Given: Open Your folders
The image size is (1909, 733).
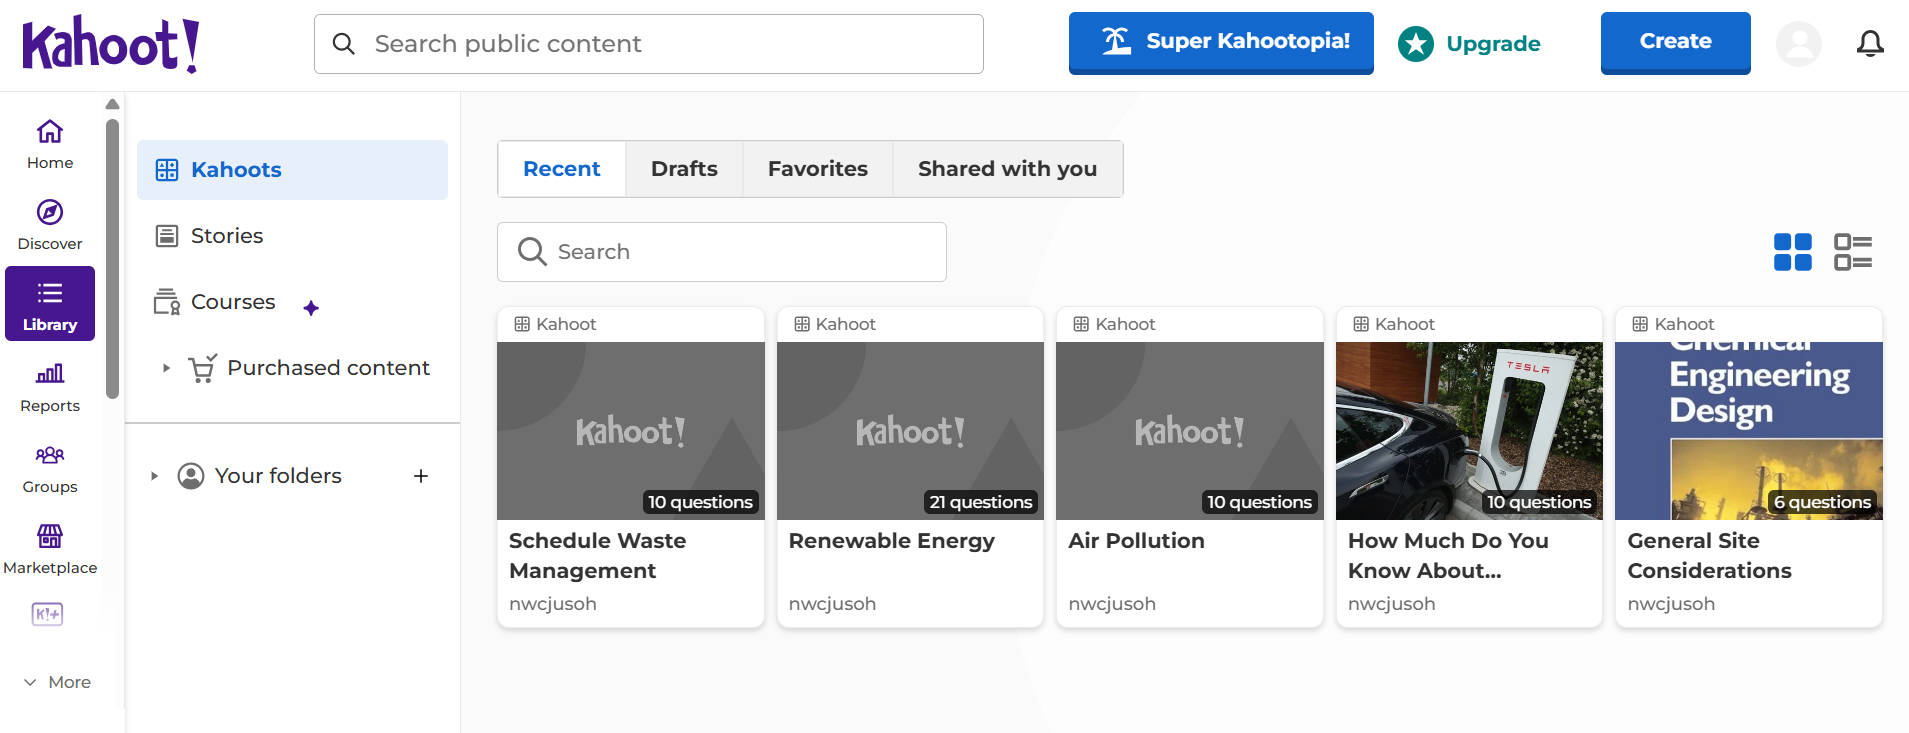Looking at the screenshot, I should (259, 476).
